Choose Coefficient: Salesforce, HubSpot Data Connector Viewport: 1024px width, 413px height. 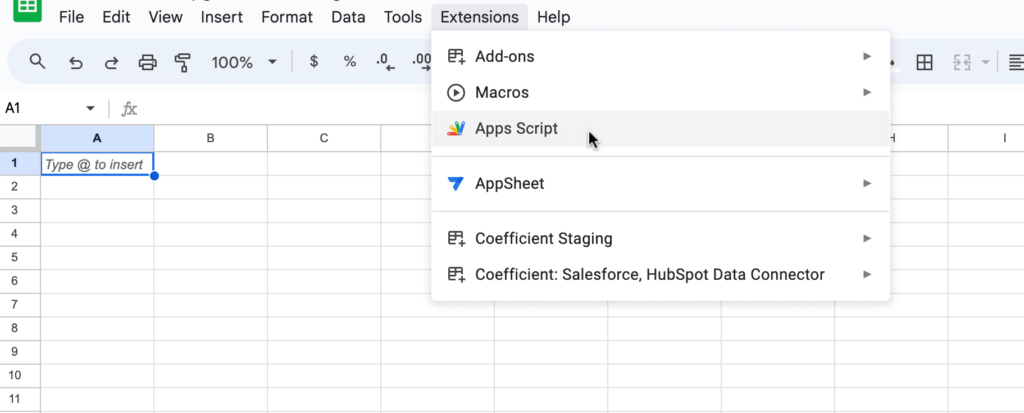(x=660, y=274)
